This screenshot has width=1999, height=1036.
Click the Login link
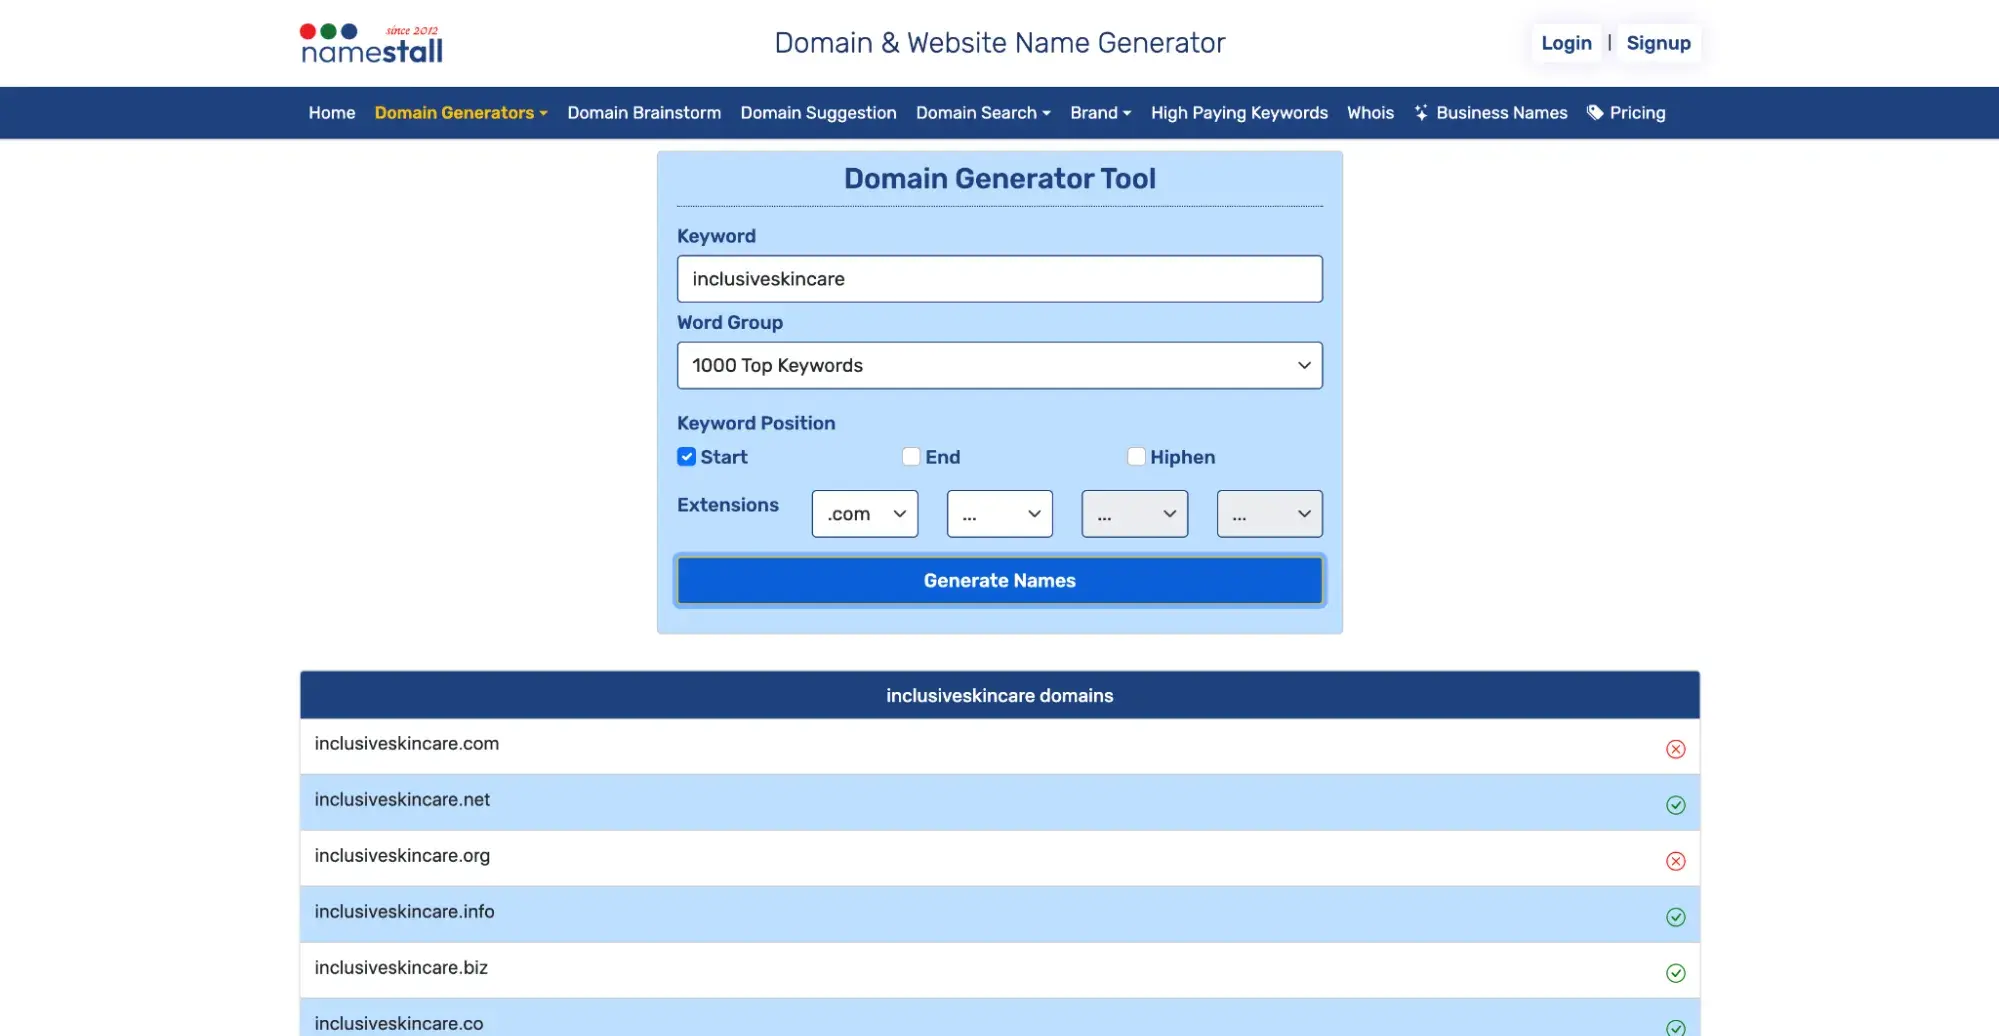pyautogui.click(x=1565, y=43)
